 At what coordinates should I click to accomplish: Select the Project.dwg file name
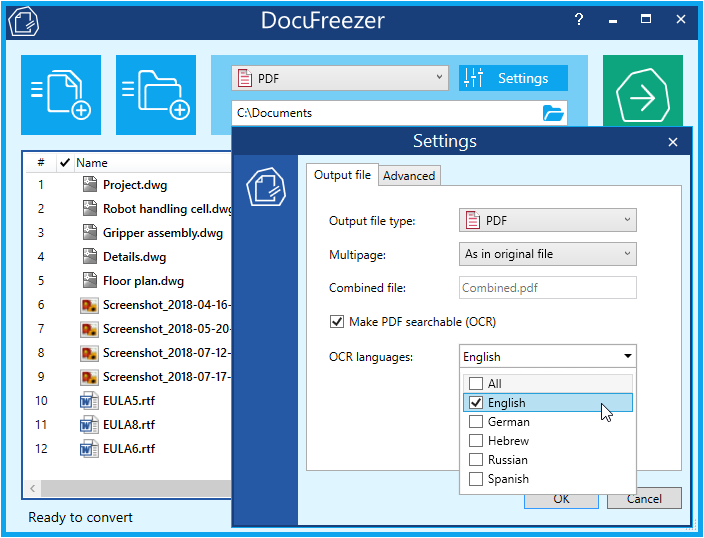click(x=135, y=185)
